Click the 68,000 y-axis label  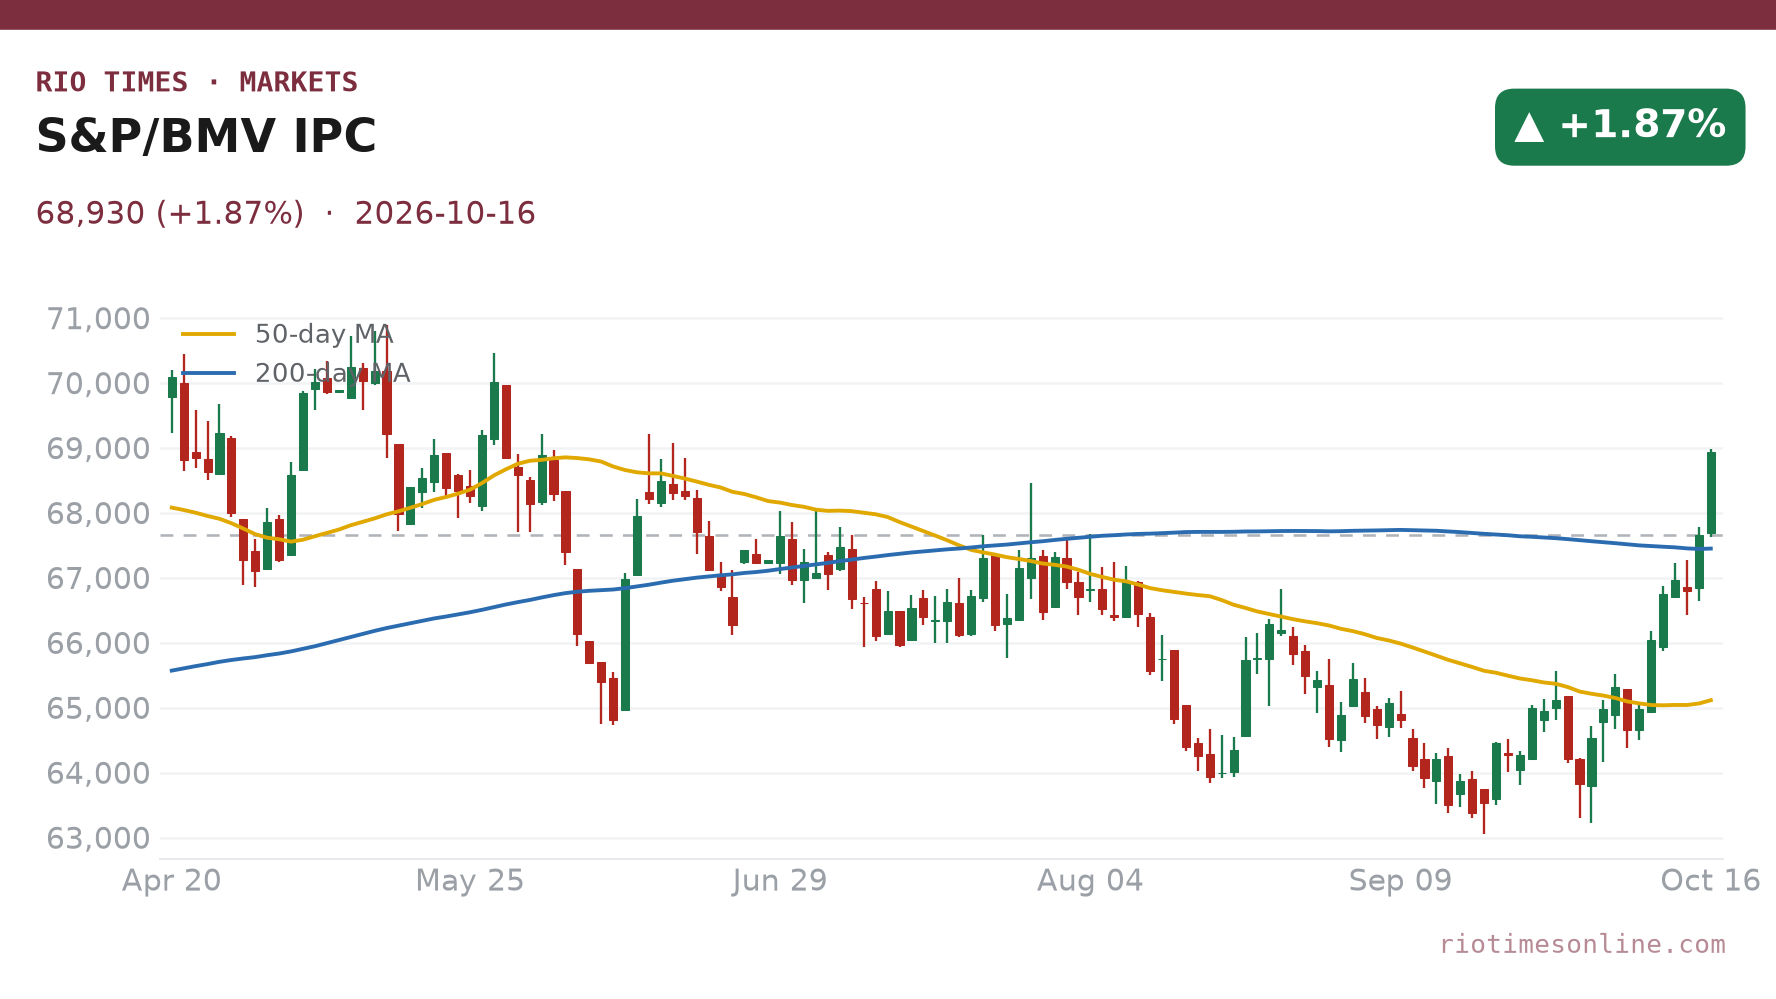pos(98,514)
